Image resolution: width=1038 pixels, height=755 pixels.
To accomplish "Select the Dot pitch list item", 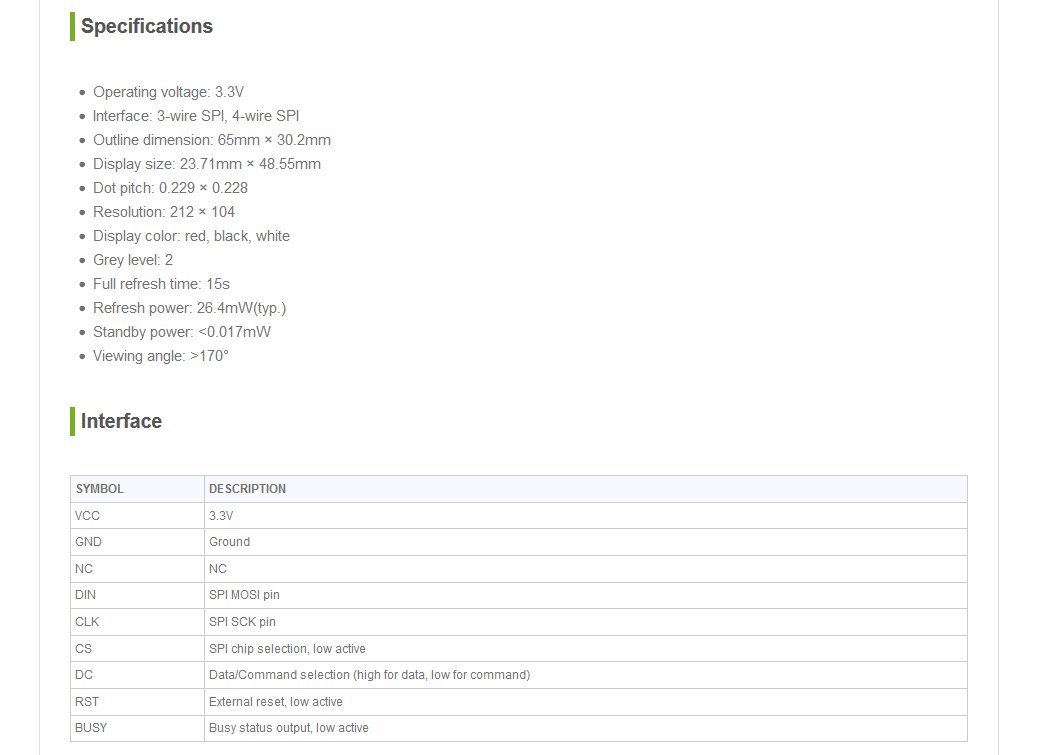I will click(x=170, y=188).
